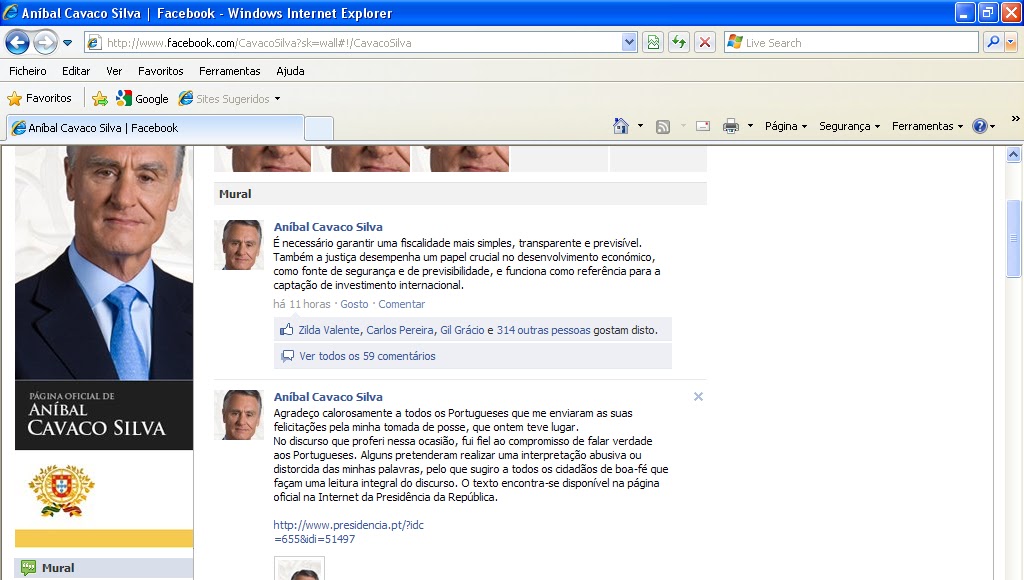Viewport: 1024px width, 580px height.
Task: Open Ferramentas command bar dropdown
Action: pos(927,126)
